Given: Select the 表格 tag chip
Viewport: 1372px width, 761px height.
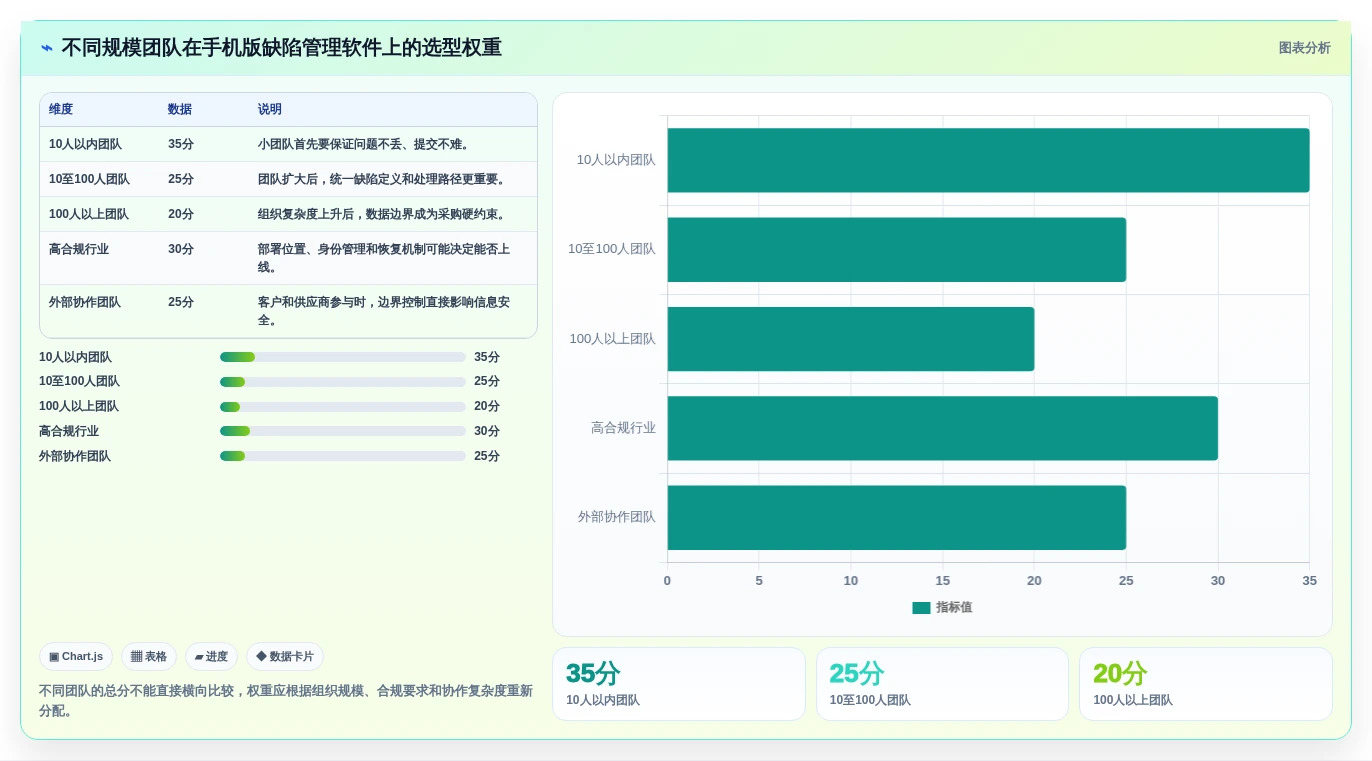Looking at the screenshot, I should coord(149,657).
